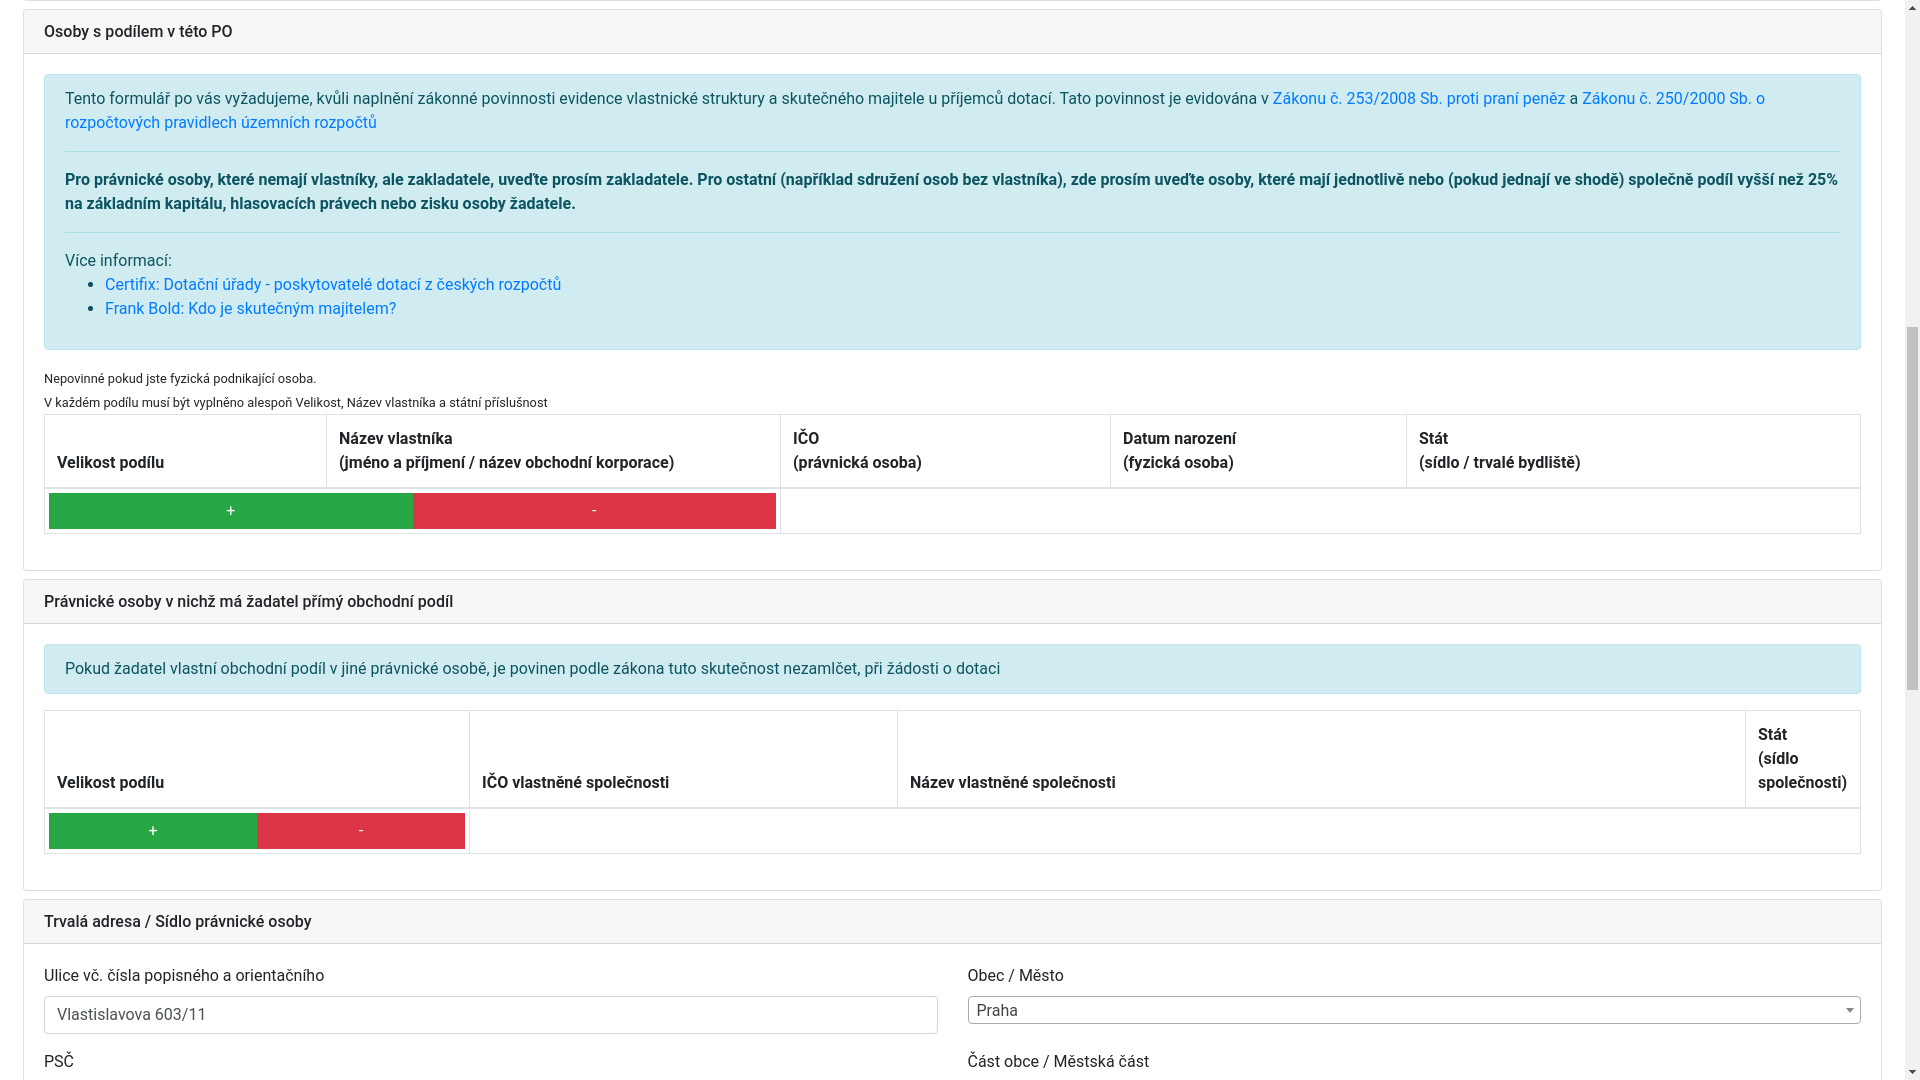Click the Velikost podílu header in the owners table
The height and width of the screenshot is (1080, 1920).
[110, 463]
